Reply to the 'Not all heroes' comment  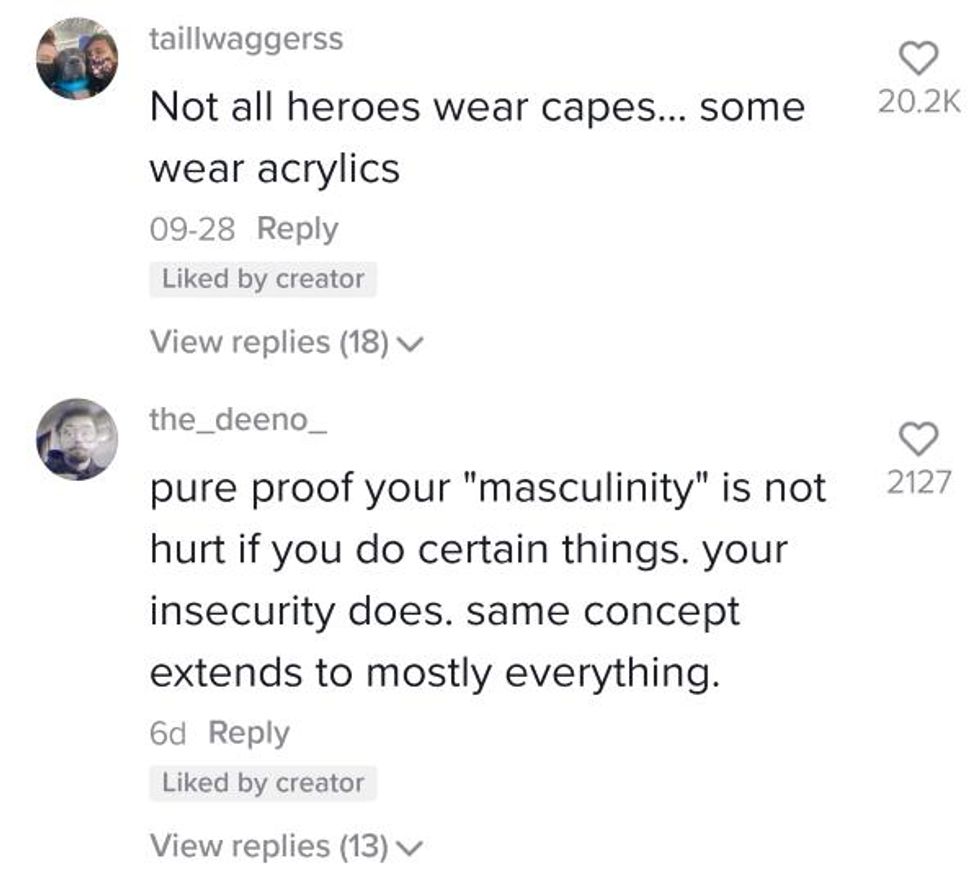(297, 229)
